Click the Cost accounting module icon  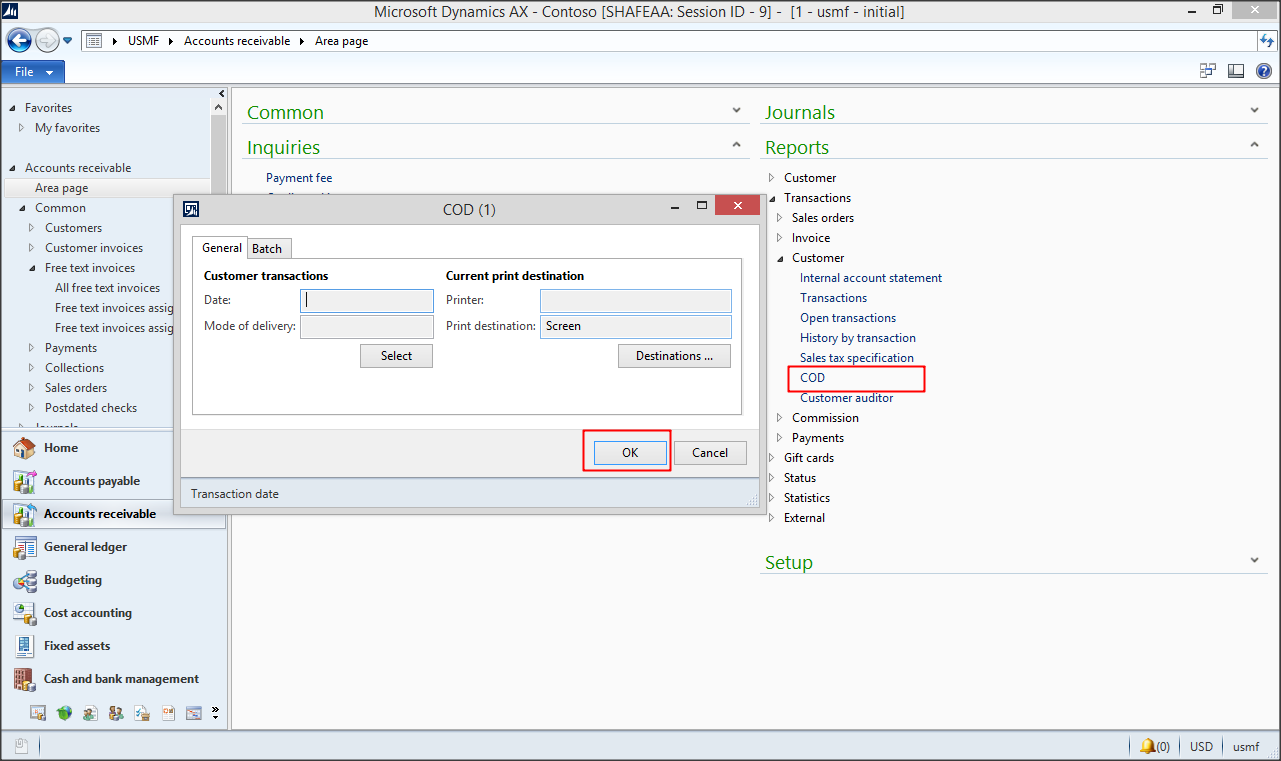24,613
